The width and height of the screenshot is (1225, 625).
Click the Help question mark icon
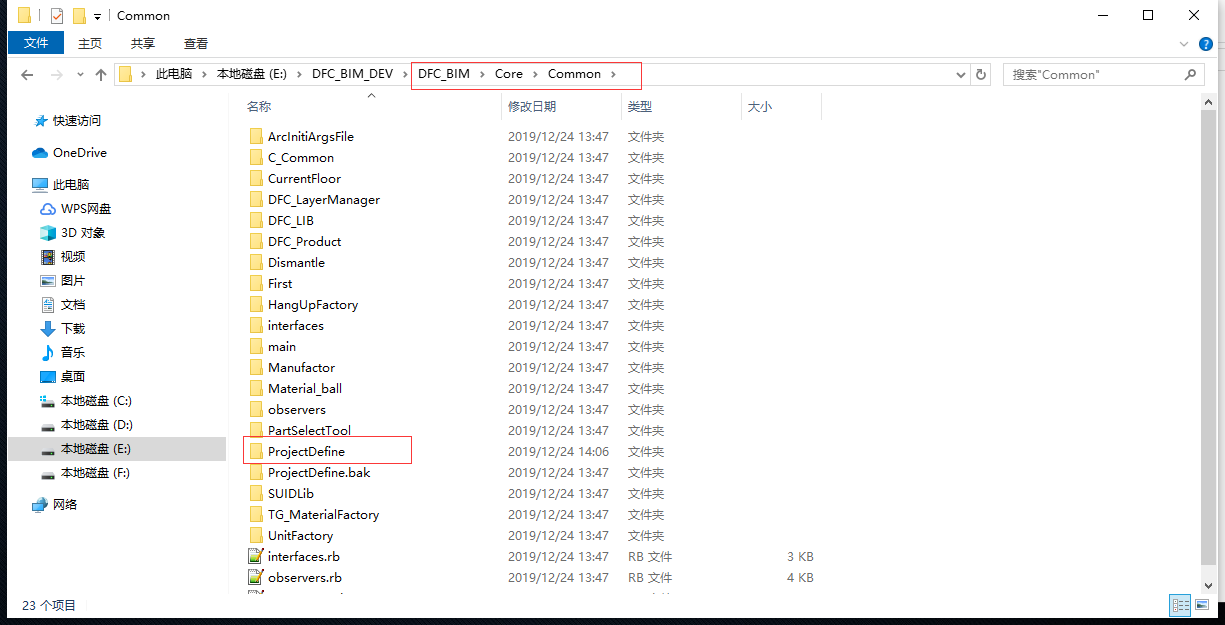tap(1206, 44)
